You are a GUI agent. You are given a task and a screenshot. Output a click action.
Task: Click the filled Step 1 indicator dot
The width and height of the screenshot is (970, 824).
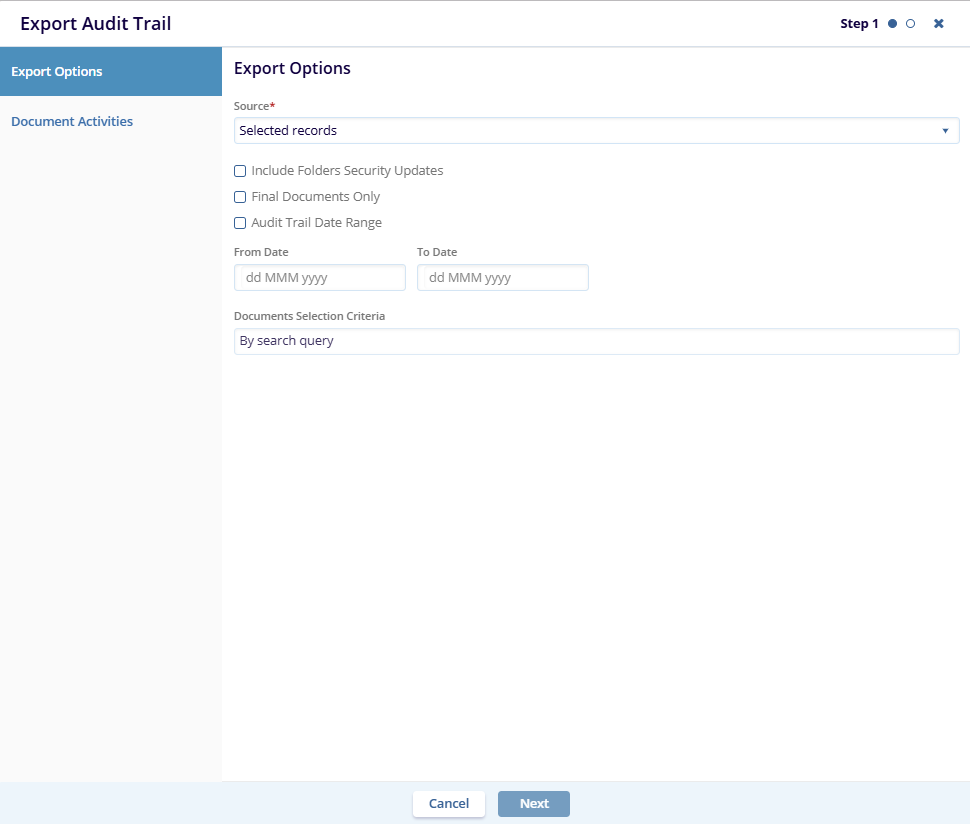pyautogui.click(x=892, y=24)
